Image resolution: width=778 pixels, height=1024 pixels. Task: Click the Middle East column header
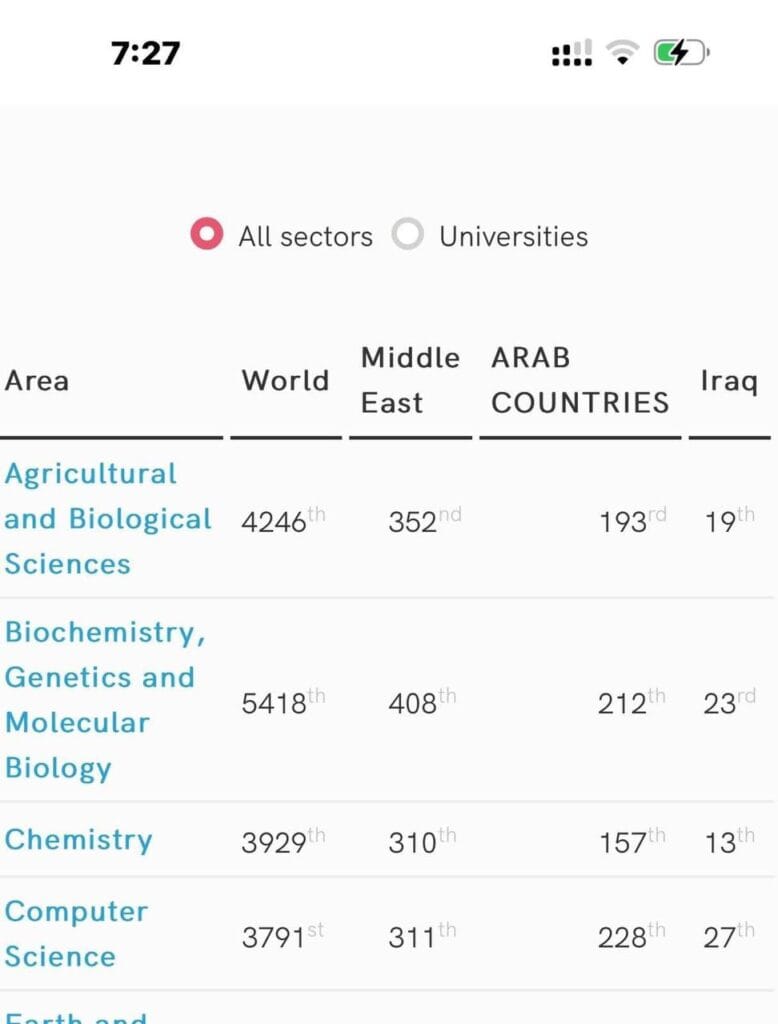tap(410, 381)
